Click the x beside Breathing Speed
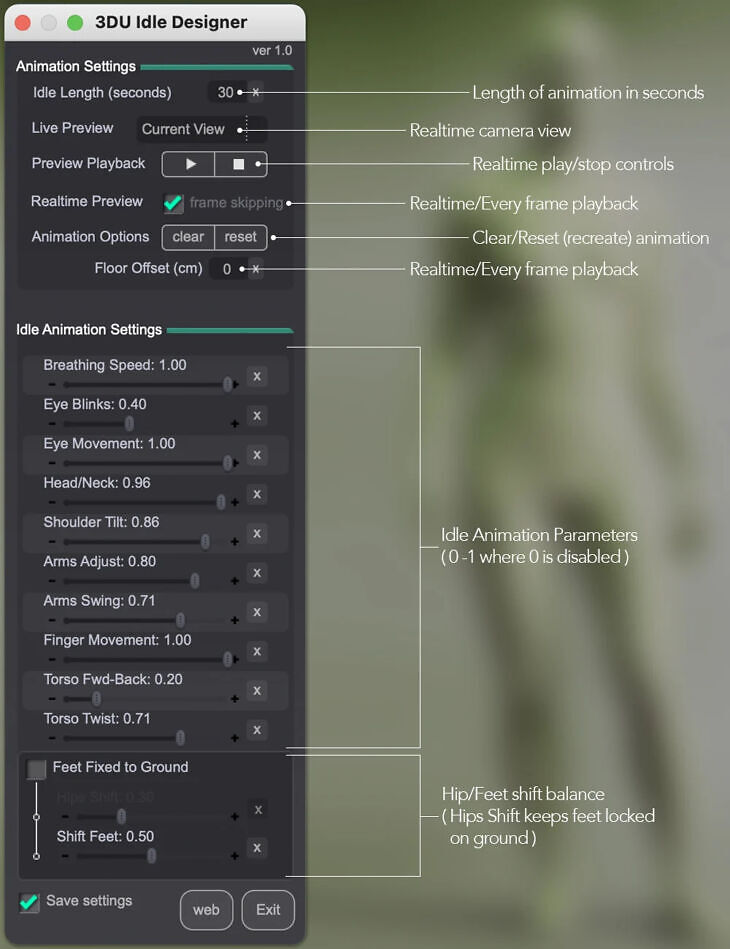The image size is (730, 949). [257, 376]
